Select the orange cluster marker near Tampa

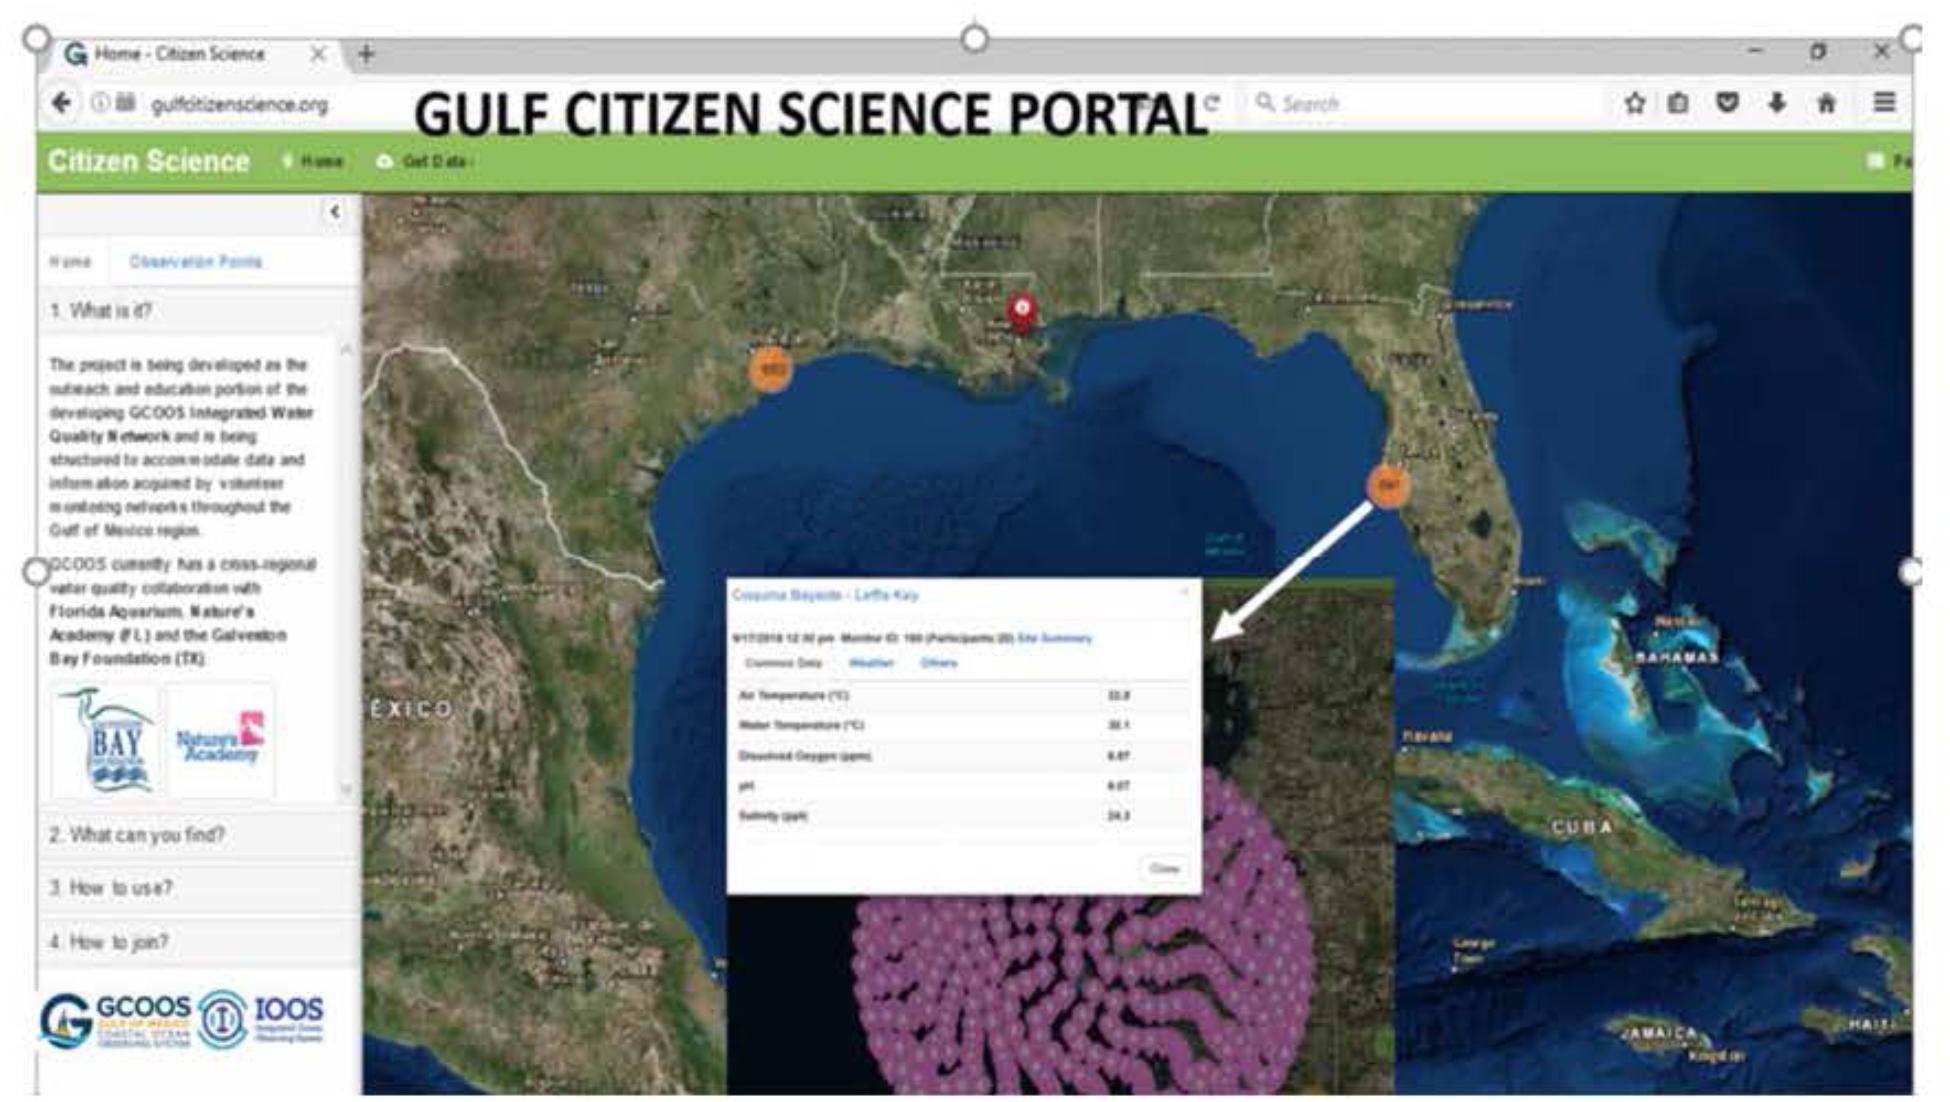(x=1388, y=486)
